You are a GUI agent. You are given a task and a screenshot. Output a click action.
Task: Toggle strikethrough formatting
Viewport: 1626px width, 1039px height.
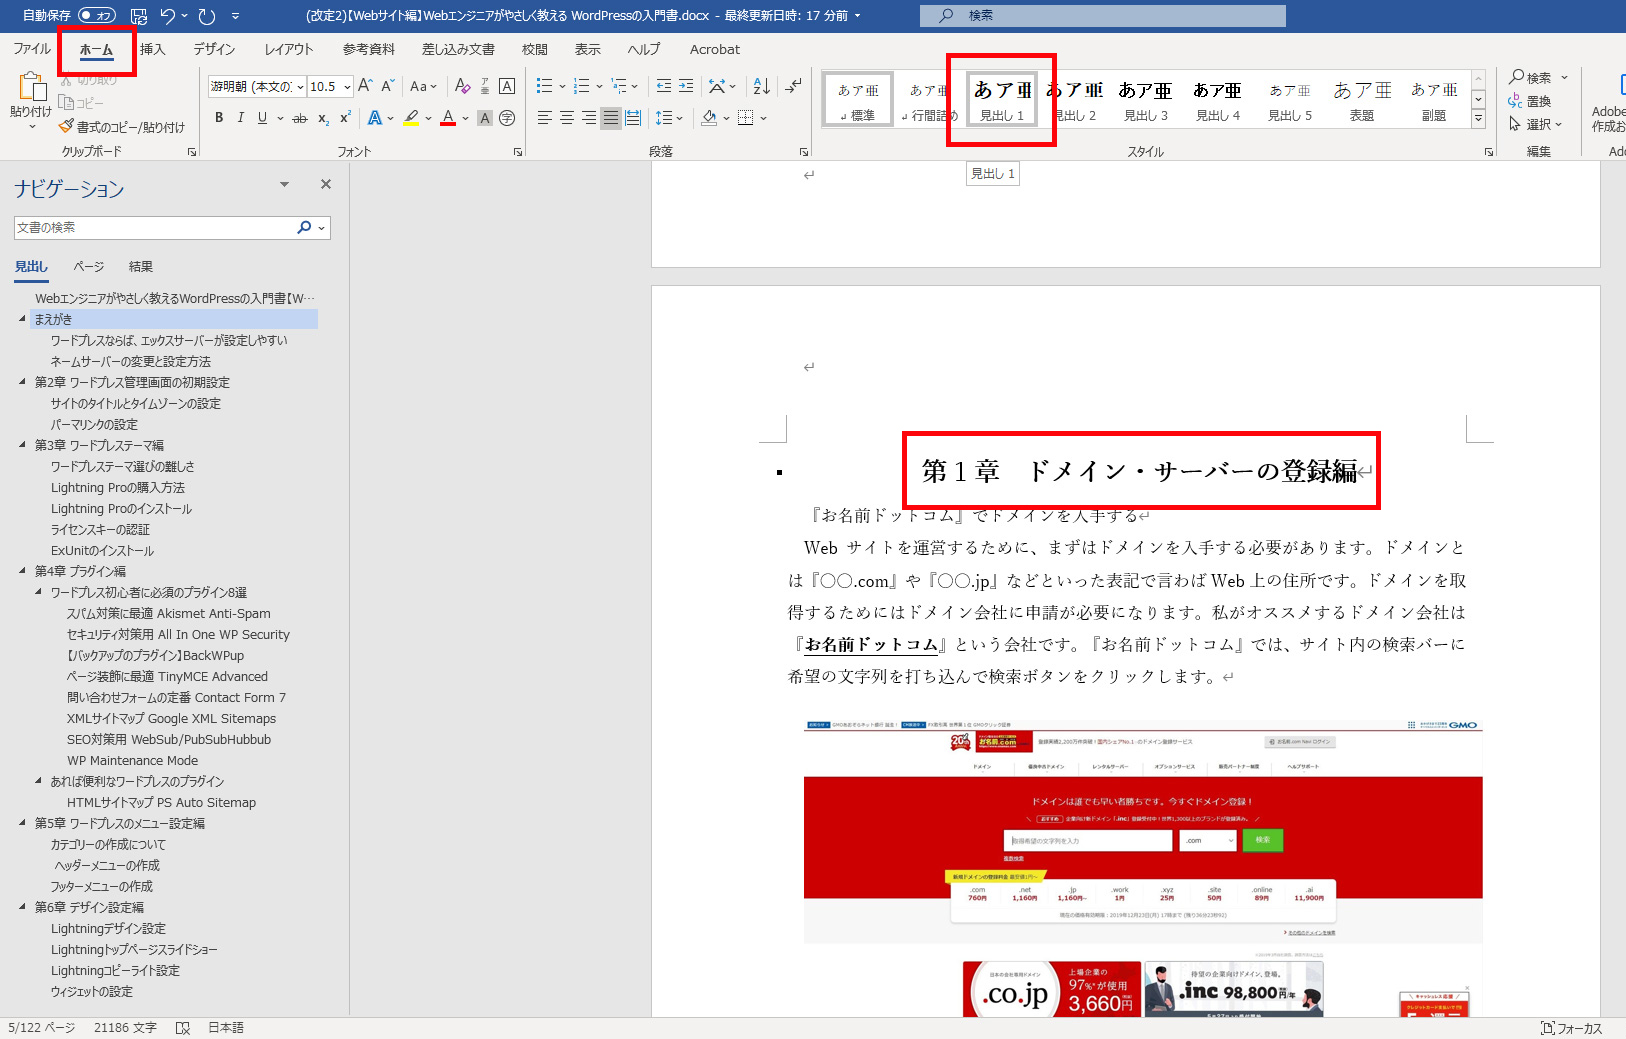(x=299, y=118)
